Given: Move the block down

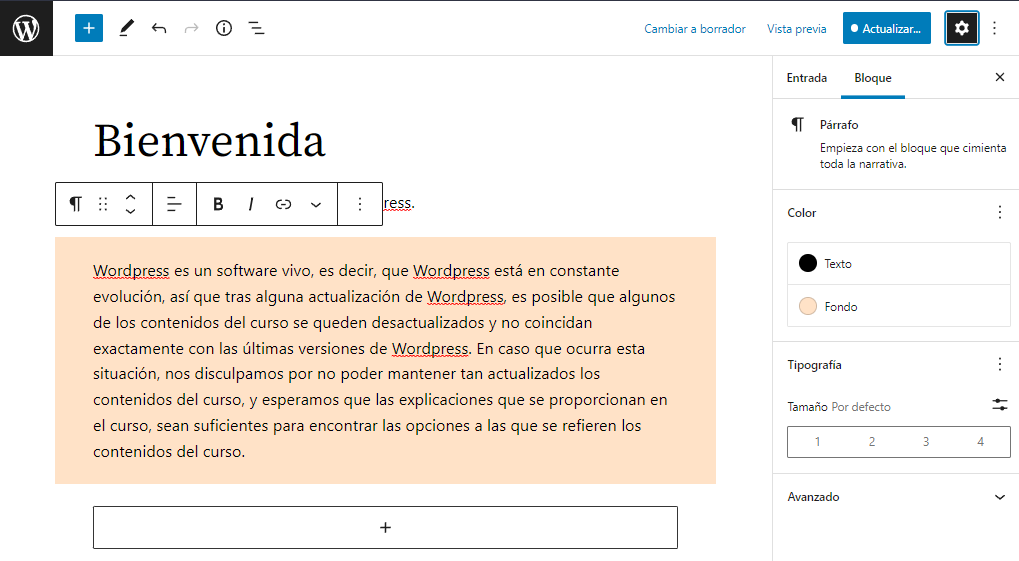Looking at the screenshot, I should 130,211.
